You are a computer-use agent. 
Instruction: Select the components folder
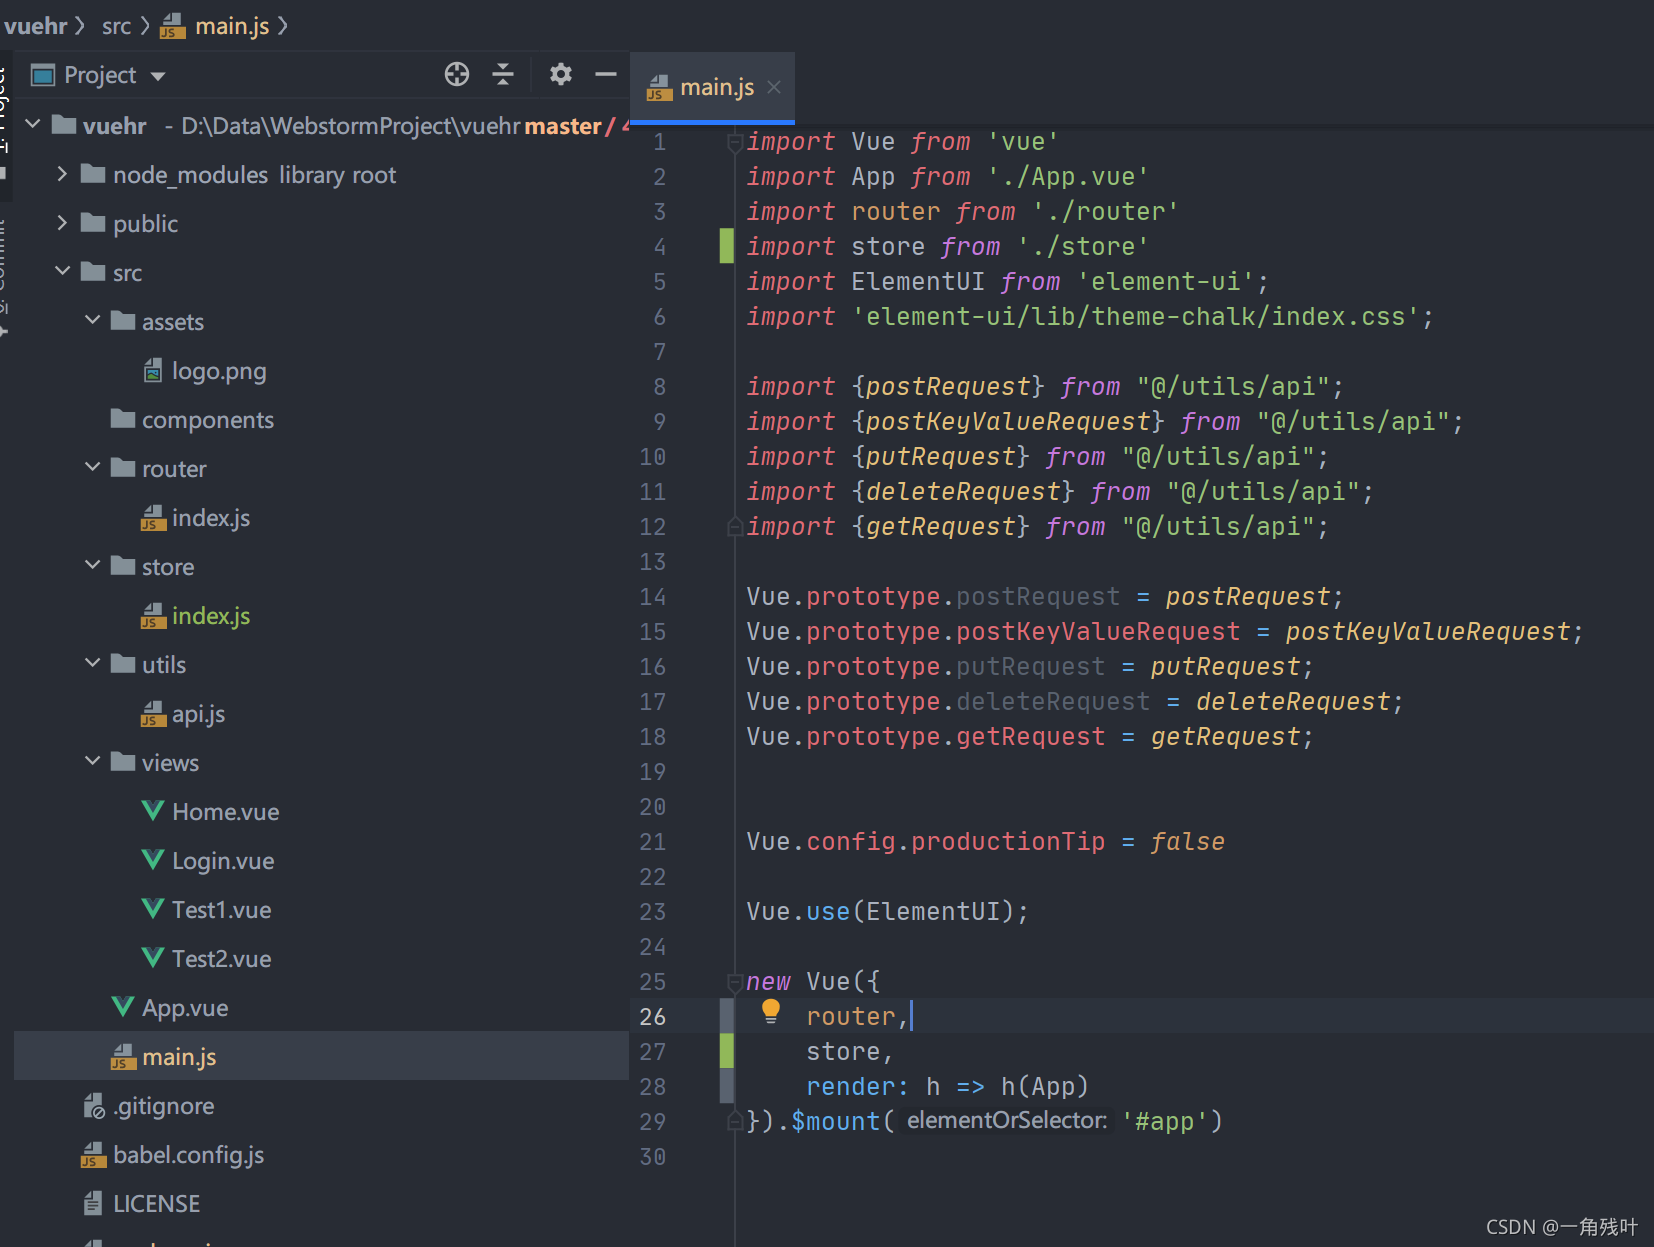208,420
